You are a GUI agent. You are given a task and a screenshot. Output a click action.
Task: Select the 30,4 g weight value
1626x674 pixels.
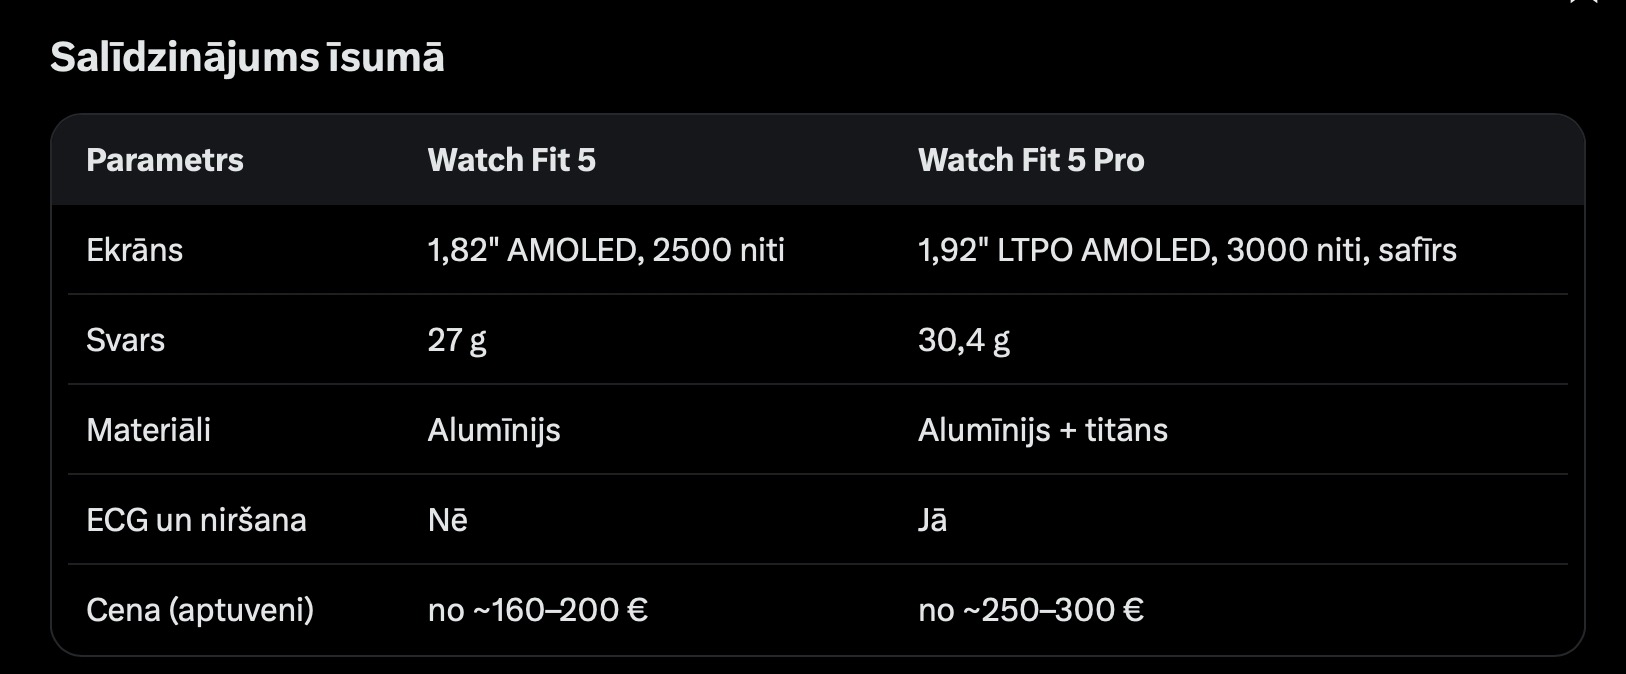(964, 341)
